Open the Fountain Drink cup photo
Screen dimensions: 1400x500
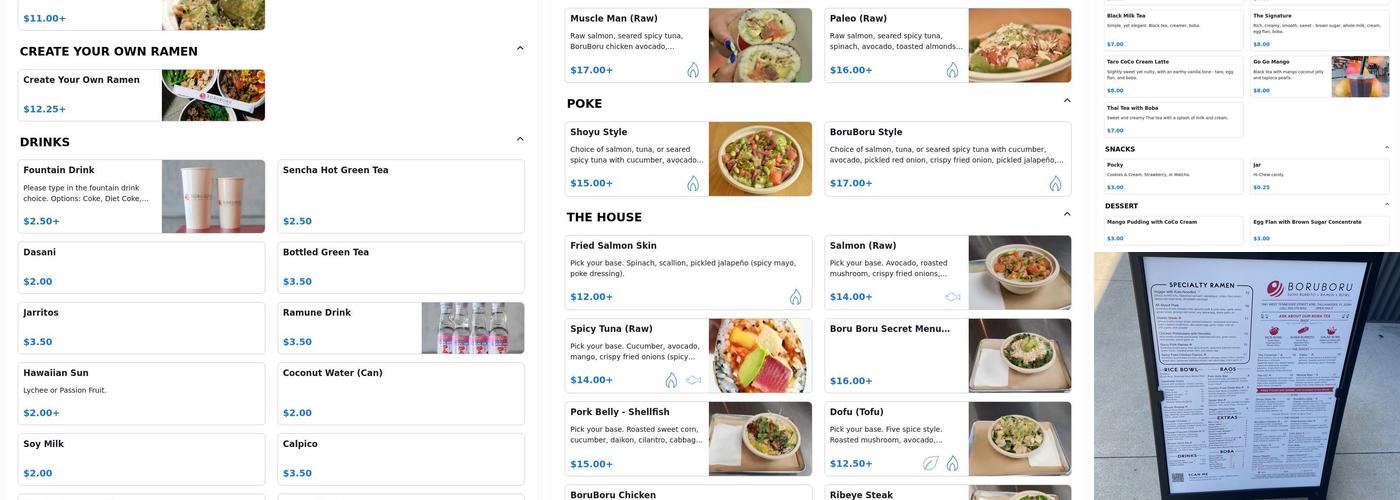coord(213,196)
